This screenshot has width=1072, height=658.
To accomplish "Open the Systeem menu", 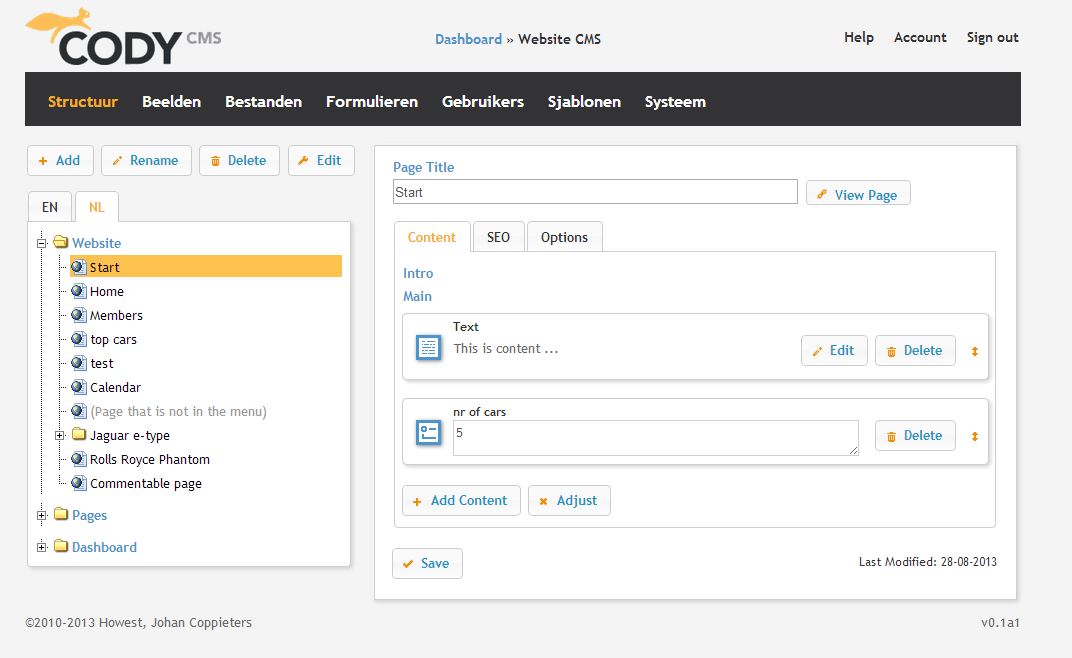I will click(675, 101).
